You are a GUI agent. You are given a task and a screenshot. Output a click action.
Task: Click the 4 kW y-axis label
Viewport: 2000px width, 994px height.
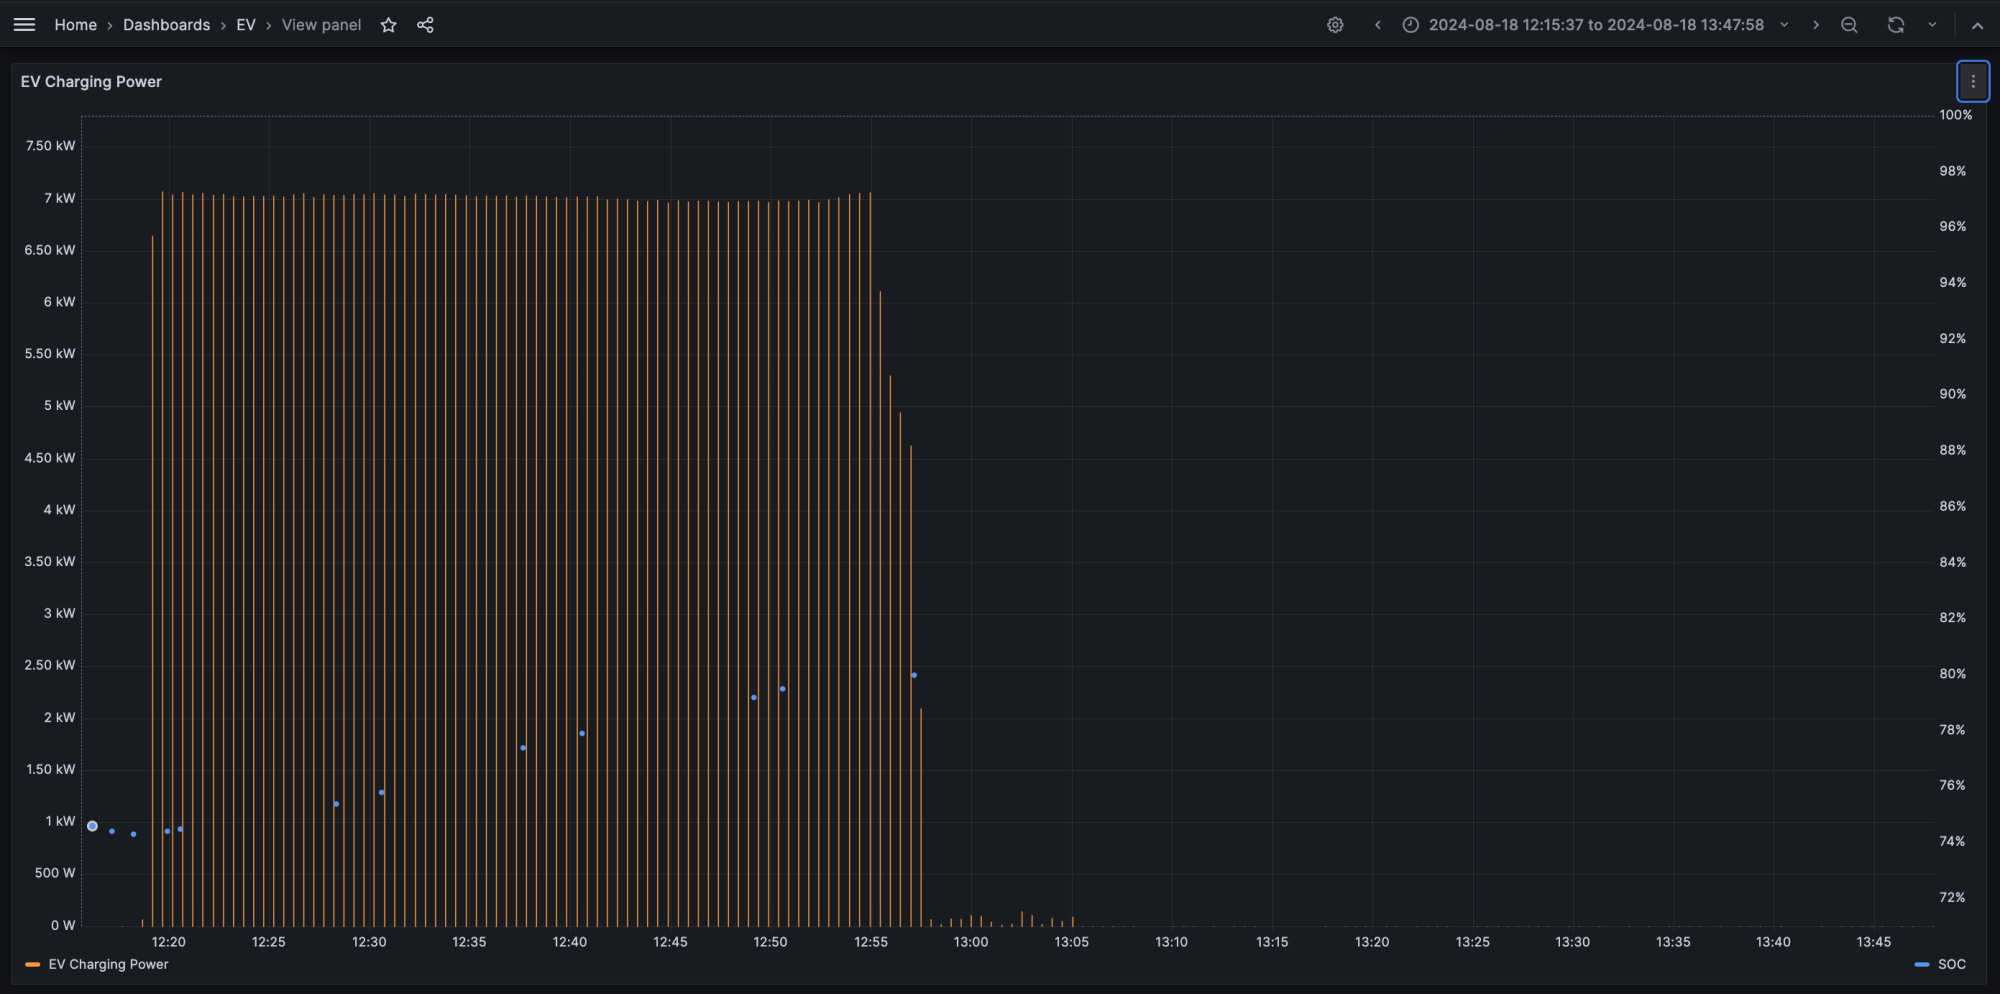(59, 510)
